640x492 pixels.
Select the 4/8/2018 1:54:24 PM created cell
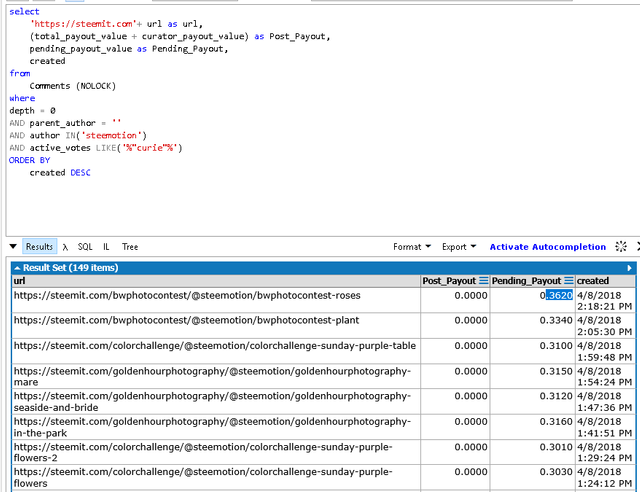(604, 376)
